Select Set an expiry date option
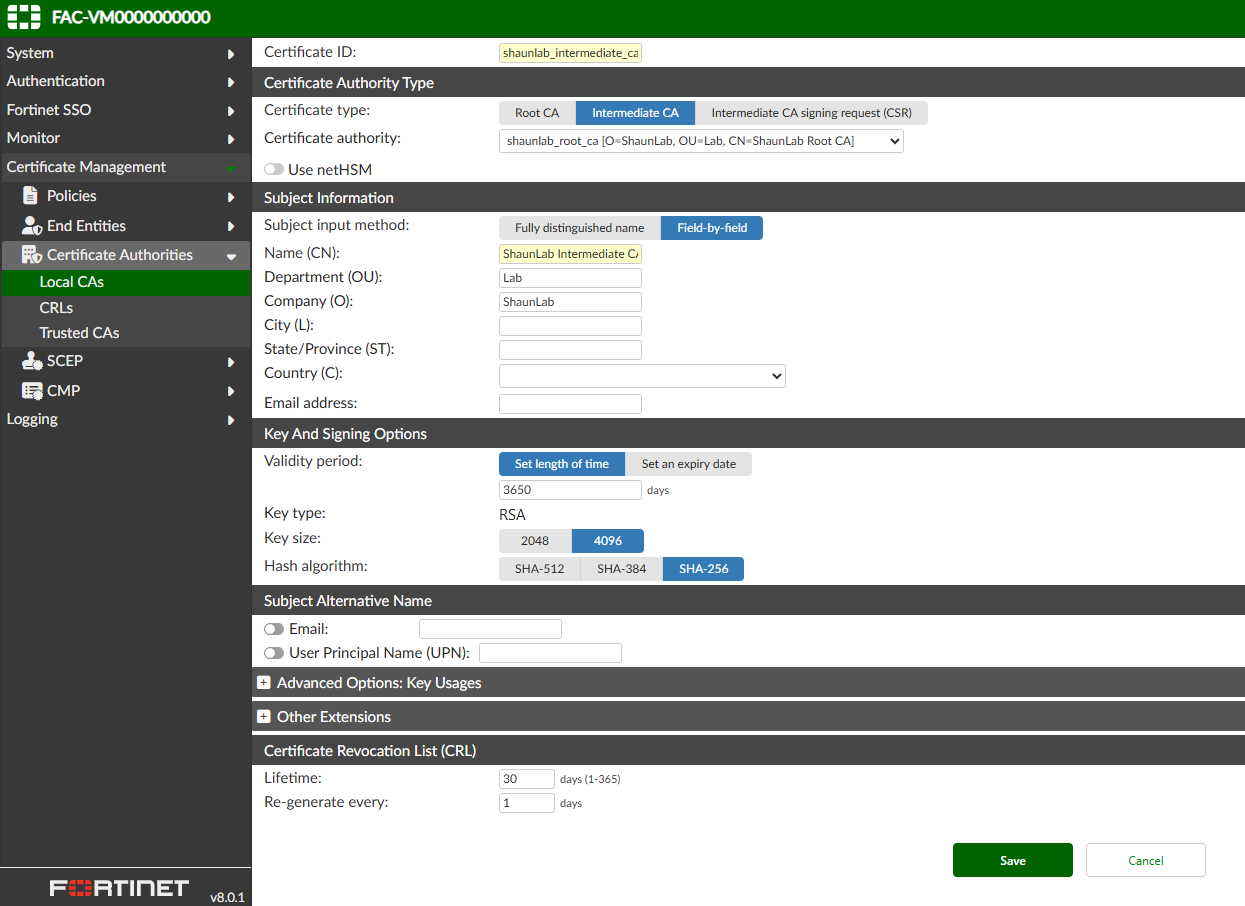The height and width of the screenshot is (906, 1245). point(689,464)
